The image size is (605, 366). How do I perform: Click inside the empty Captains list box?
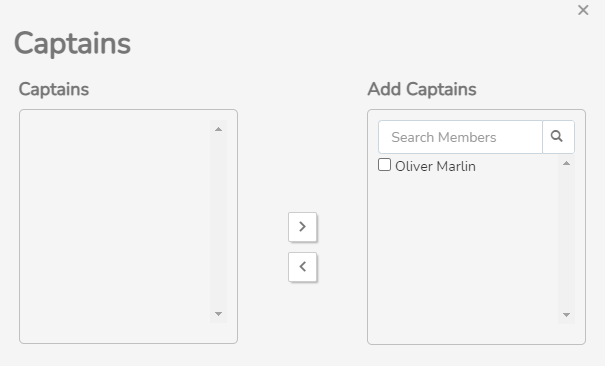click(x=116, y=226)
